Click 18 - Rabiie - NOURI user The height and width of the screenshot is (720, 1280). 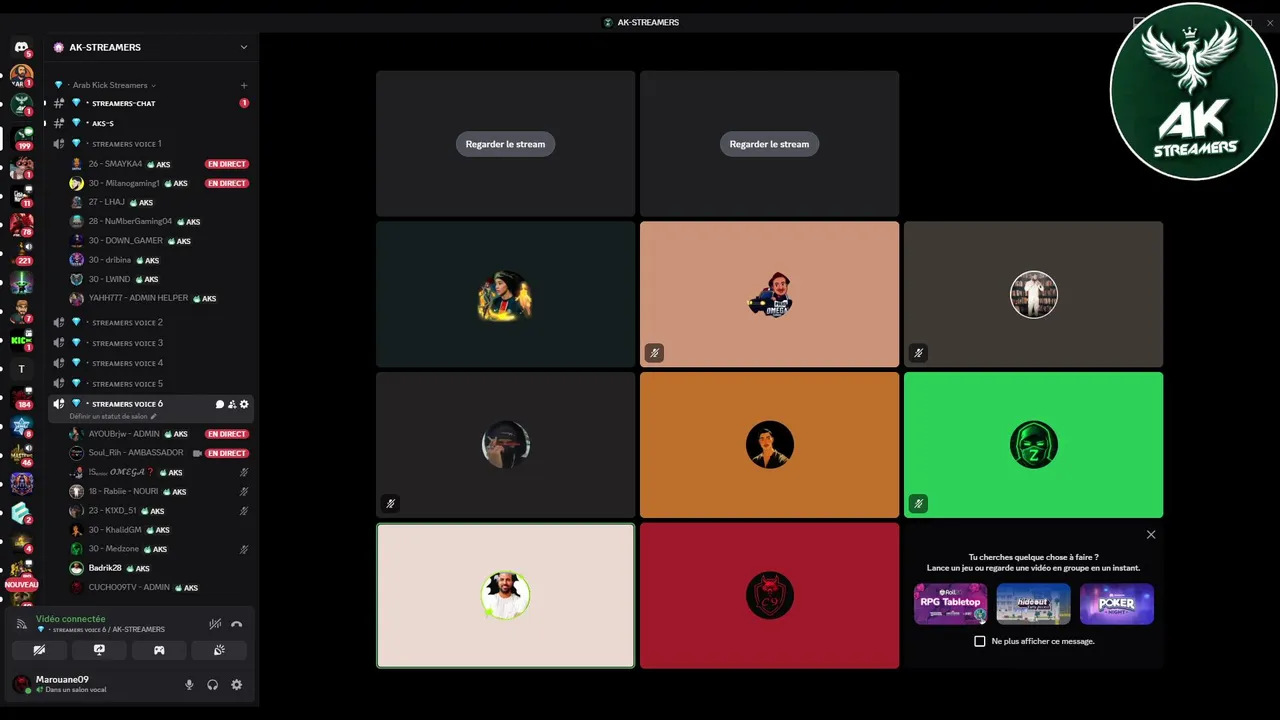[160, 492]
